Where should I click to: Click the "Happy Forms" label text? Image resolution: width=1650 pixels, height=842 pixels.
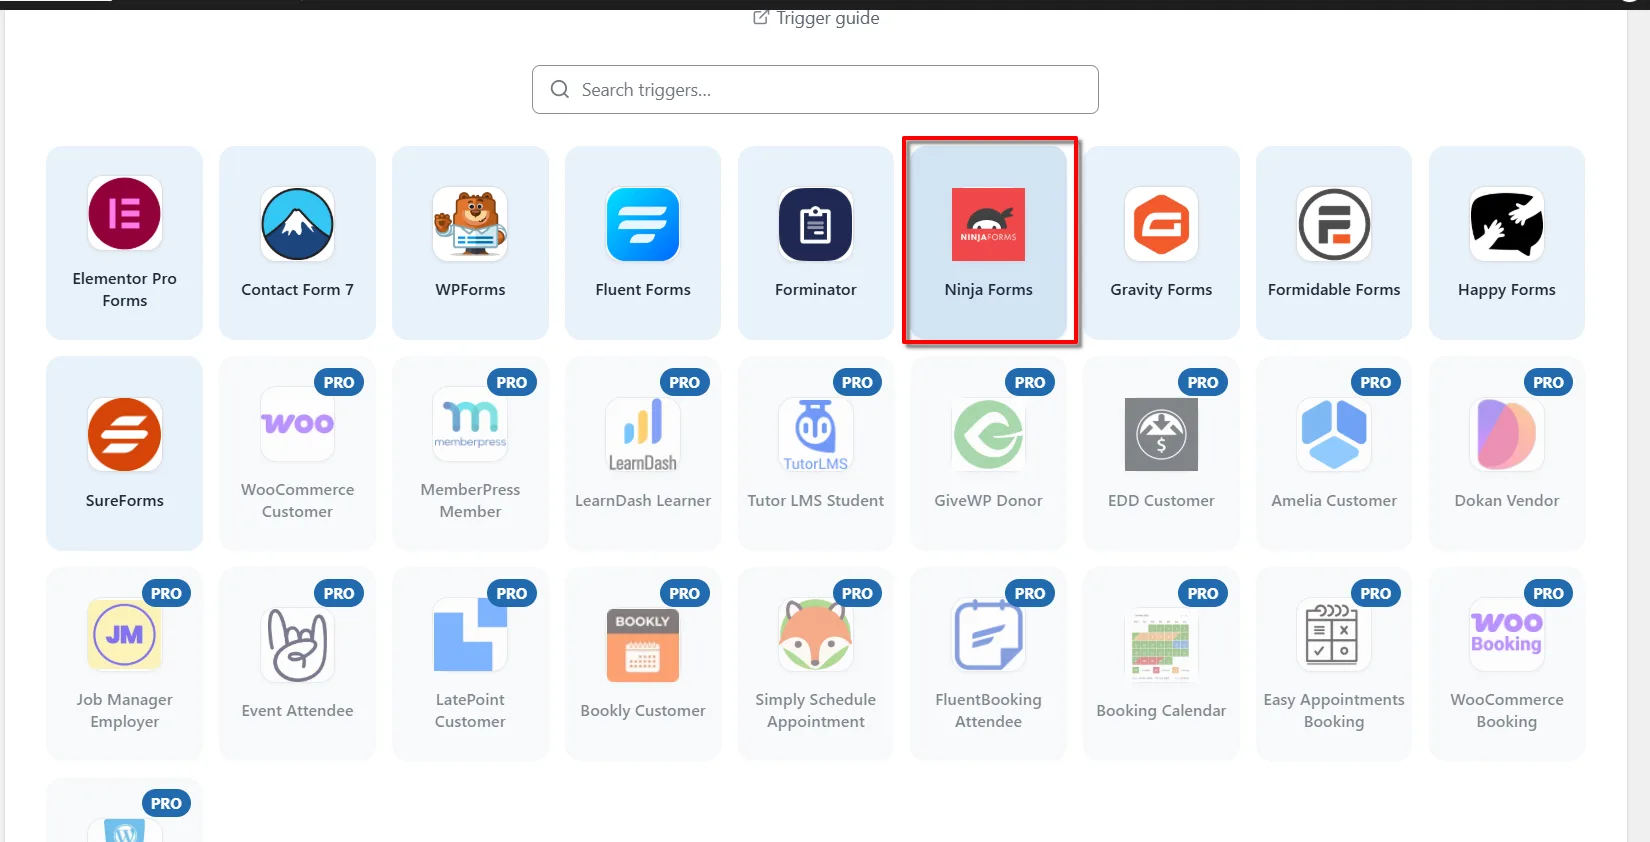point(1507,290)
